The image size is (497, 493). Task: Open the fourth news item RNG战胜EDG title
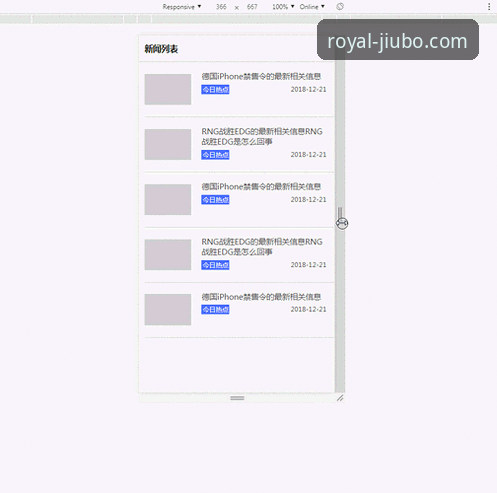tap(262, 247)
